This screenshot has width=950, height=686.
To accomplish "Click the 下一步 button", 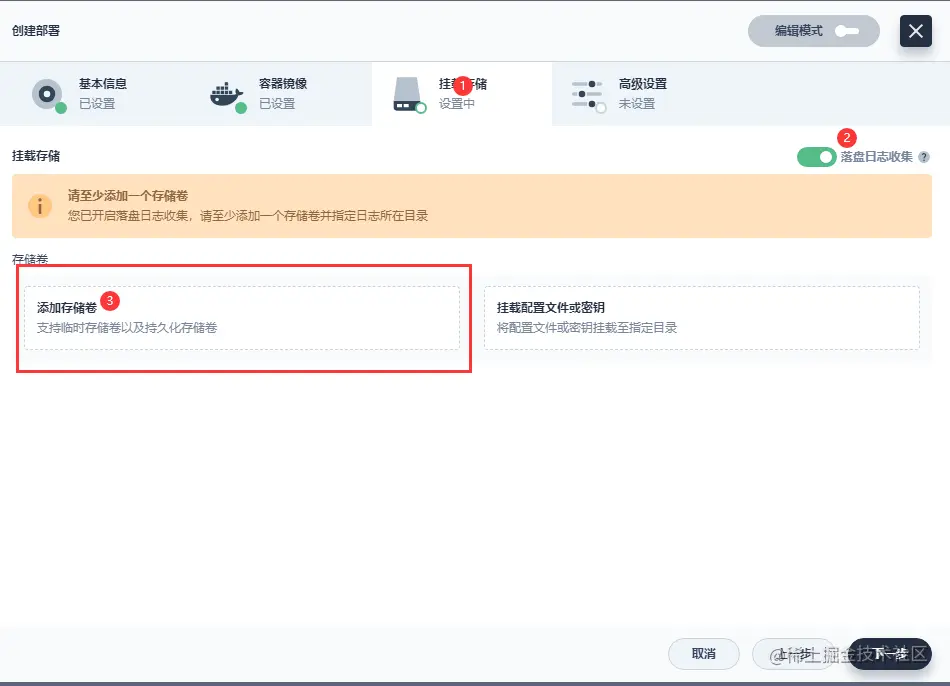I will pyautogui.click(x=889, y=654).
